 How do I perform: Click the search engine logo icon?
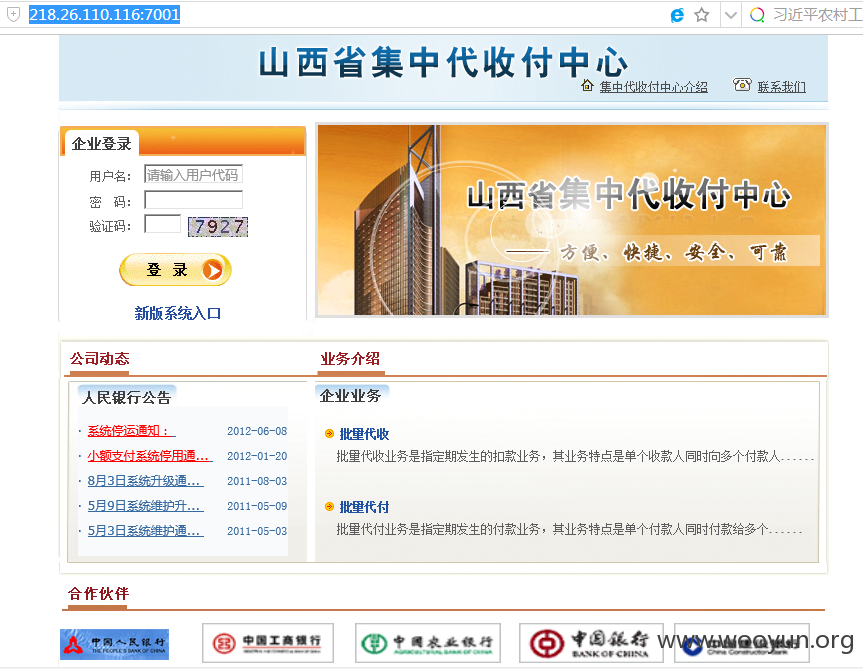pos(757,15)
